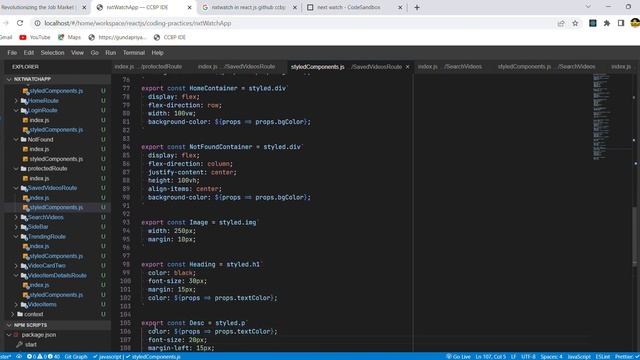Collapse the SavedVideosRoute folder

[x=52, y=188]
